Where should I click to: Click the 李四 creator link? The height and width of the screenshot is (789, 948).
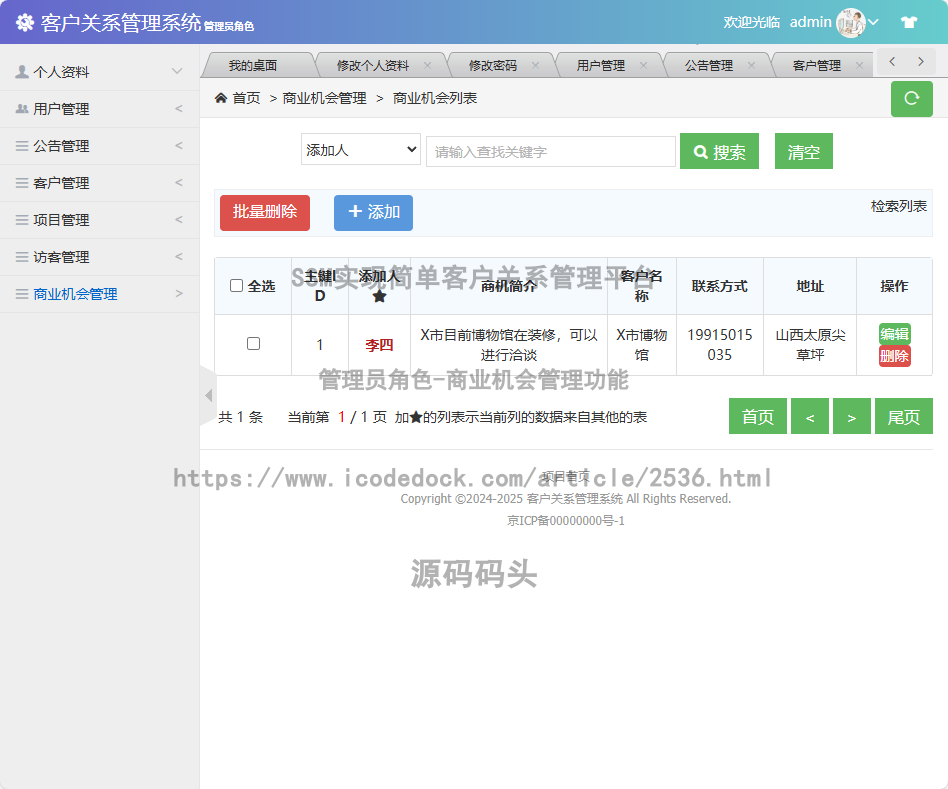(379, 345)
